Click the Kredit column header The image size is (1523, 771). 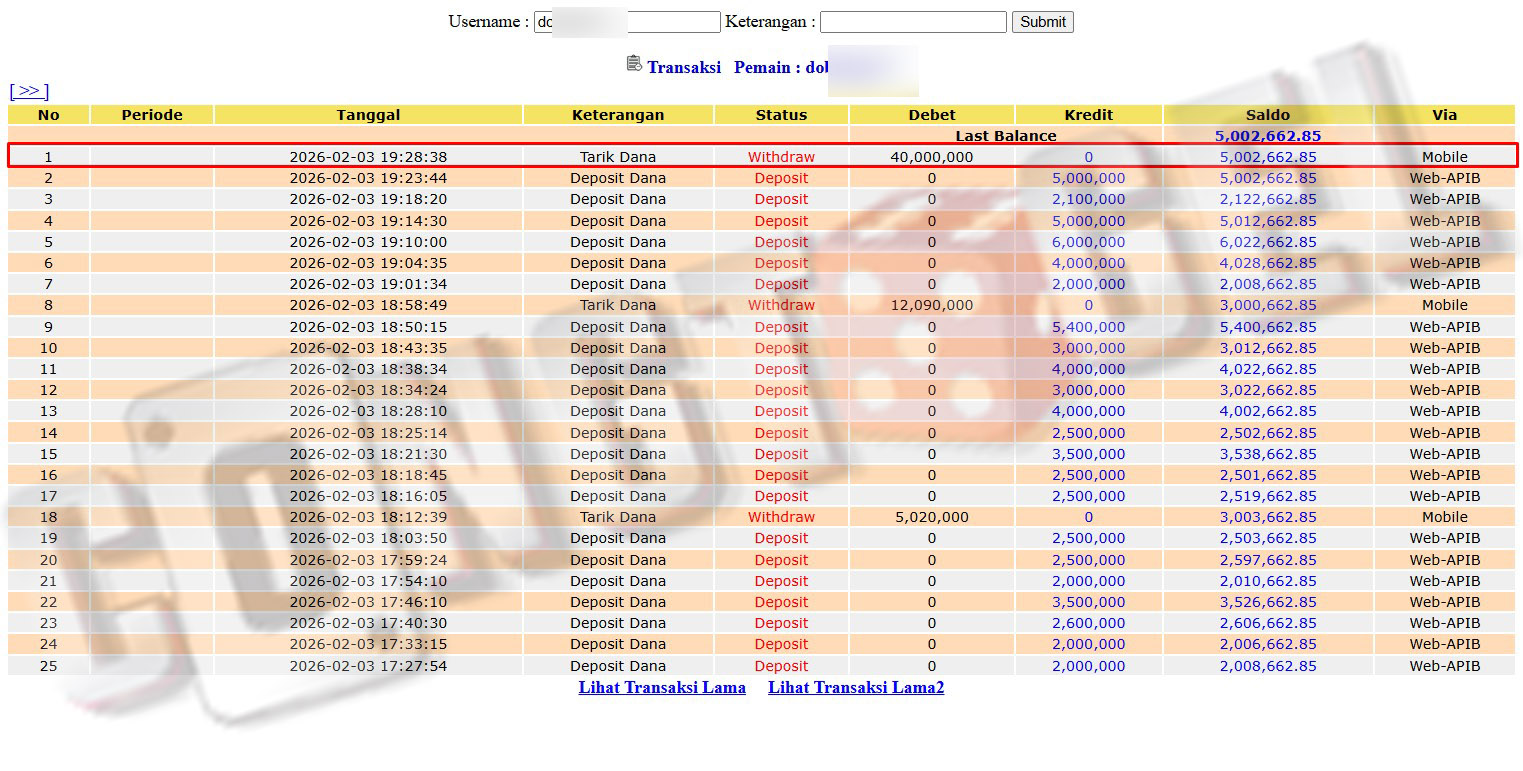[1088, 115]
